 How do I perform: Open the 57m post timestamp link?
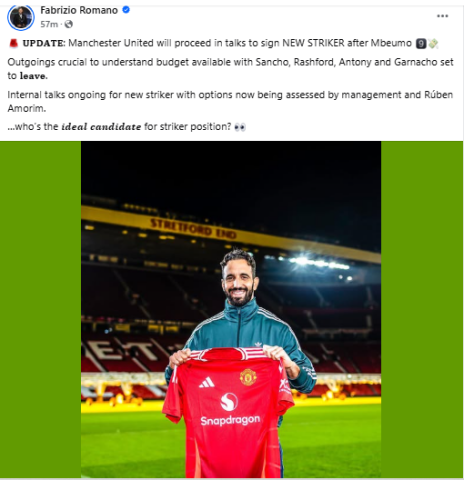(x=49, y=24)
